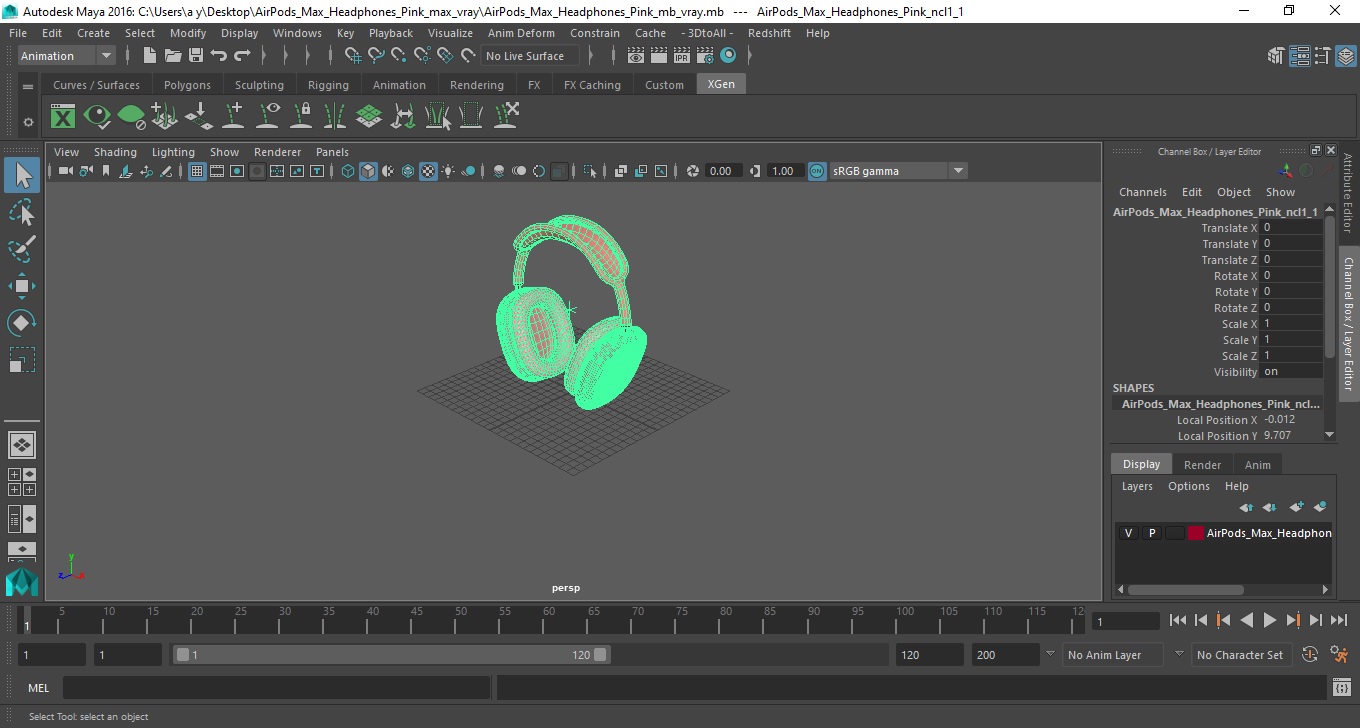Toggle the viewport grid display button
Image resolution: width=1360 pixels, height=728 pixels.
click(x=197, y=171)
